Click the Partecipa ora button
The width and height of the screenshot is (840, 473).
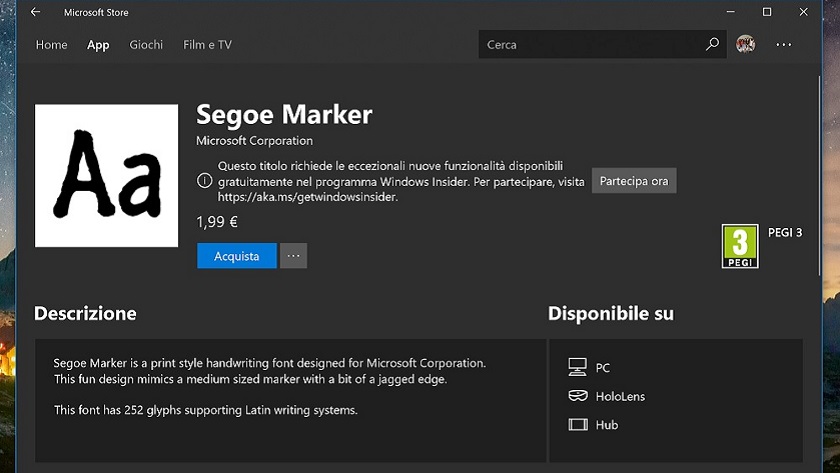click(x=634, y=181)
